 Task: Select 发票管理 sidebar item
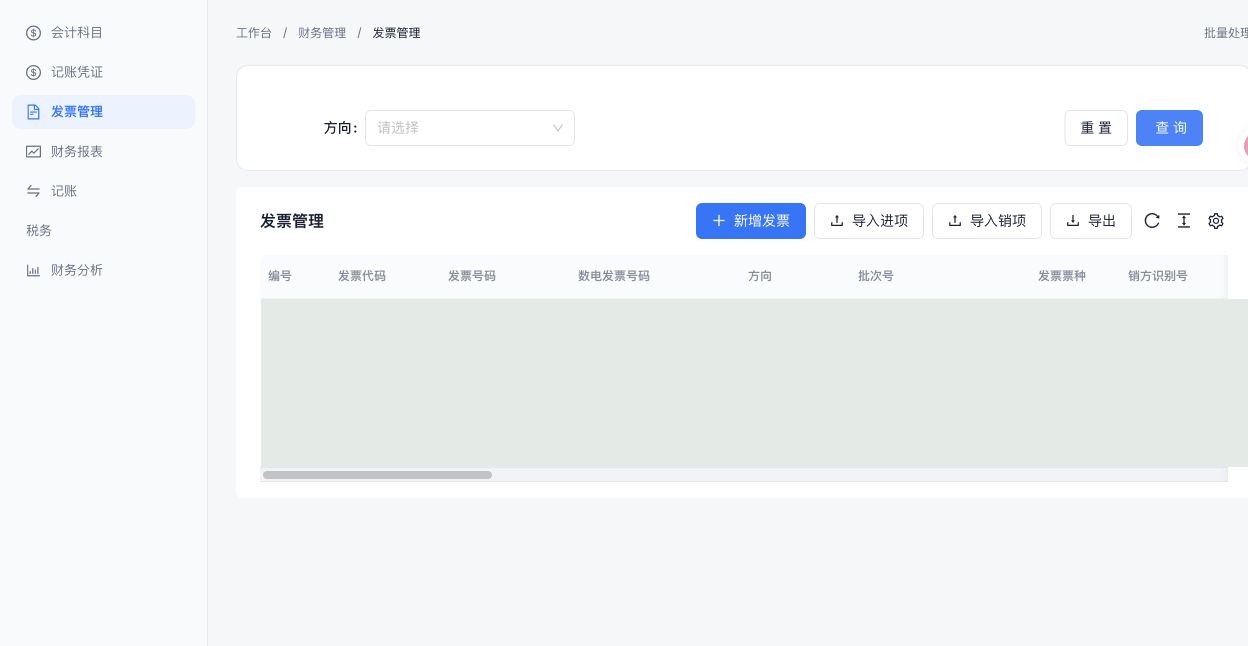click(103, 112)
